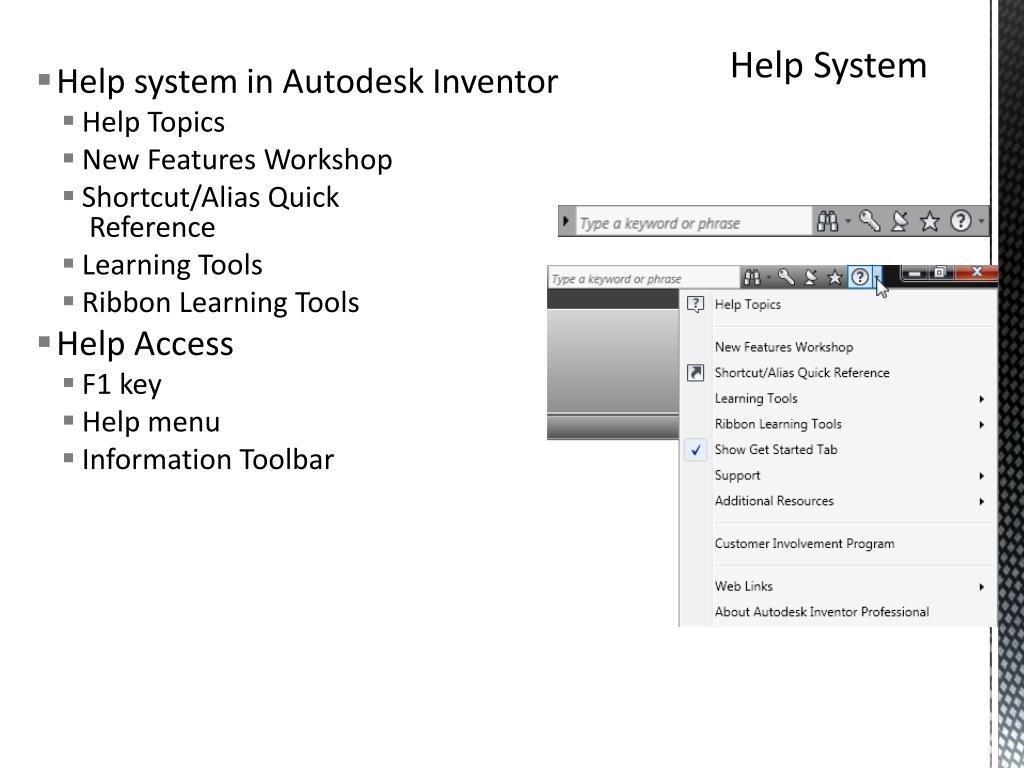Open Help Topics from the Help menu
The image size is (1024, 768).
click(x=838, y=304)
